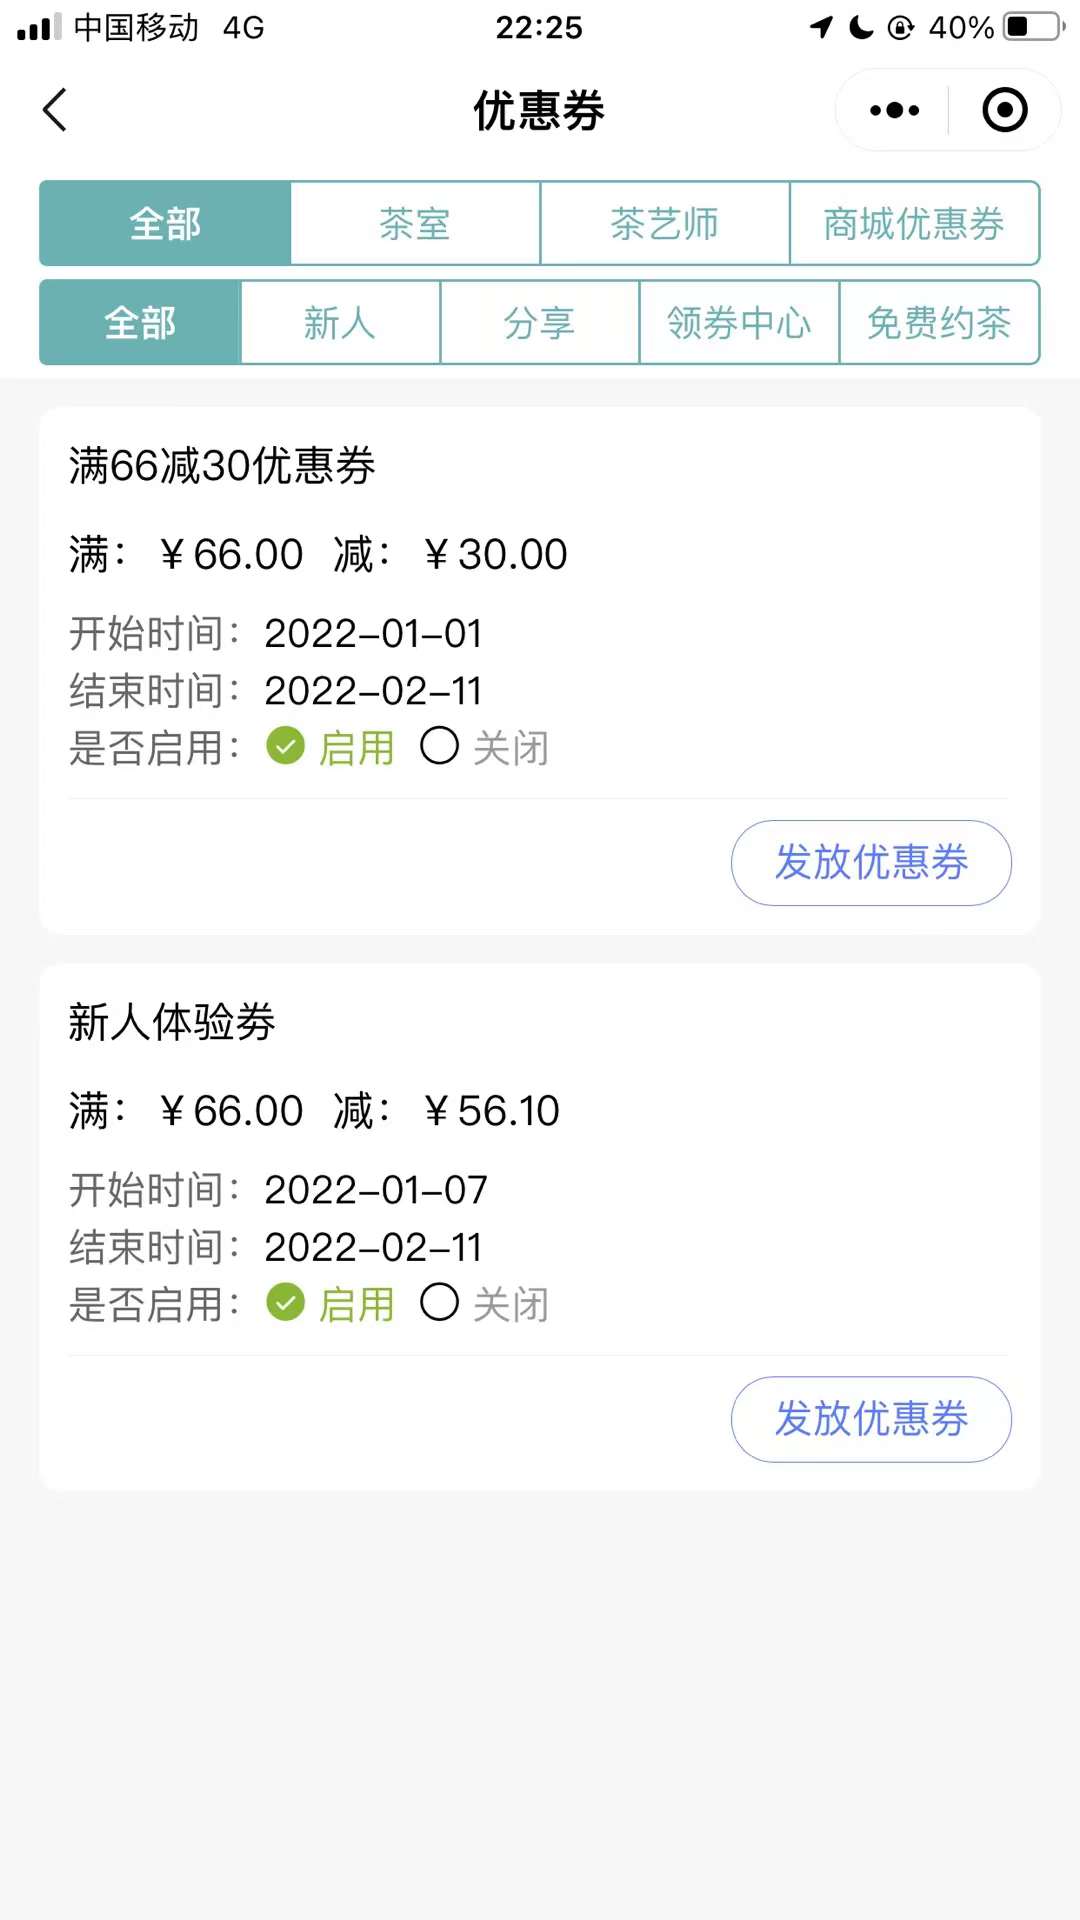1080x1920 pixels.
Task: Tap the 优惠券 page title
Action: pyautogui.click(x=539, y=110)
